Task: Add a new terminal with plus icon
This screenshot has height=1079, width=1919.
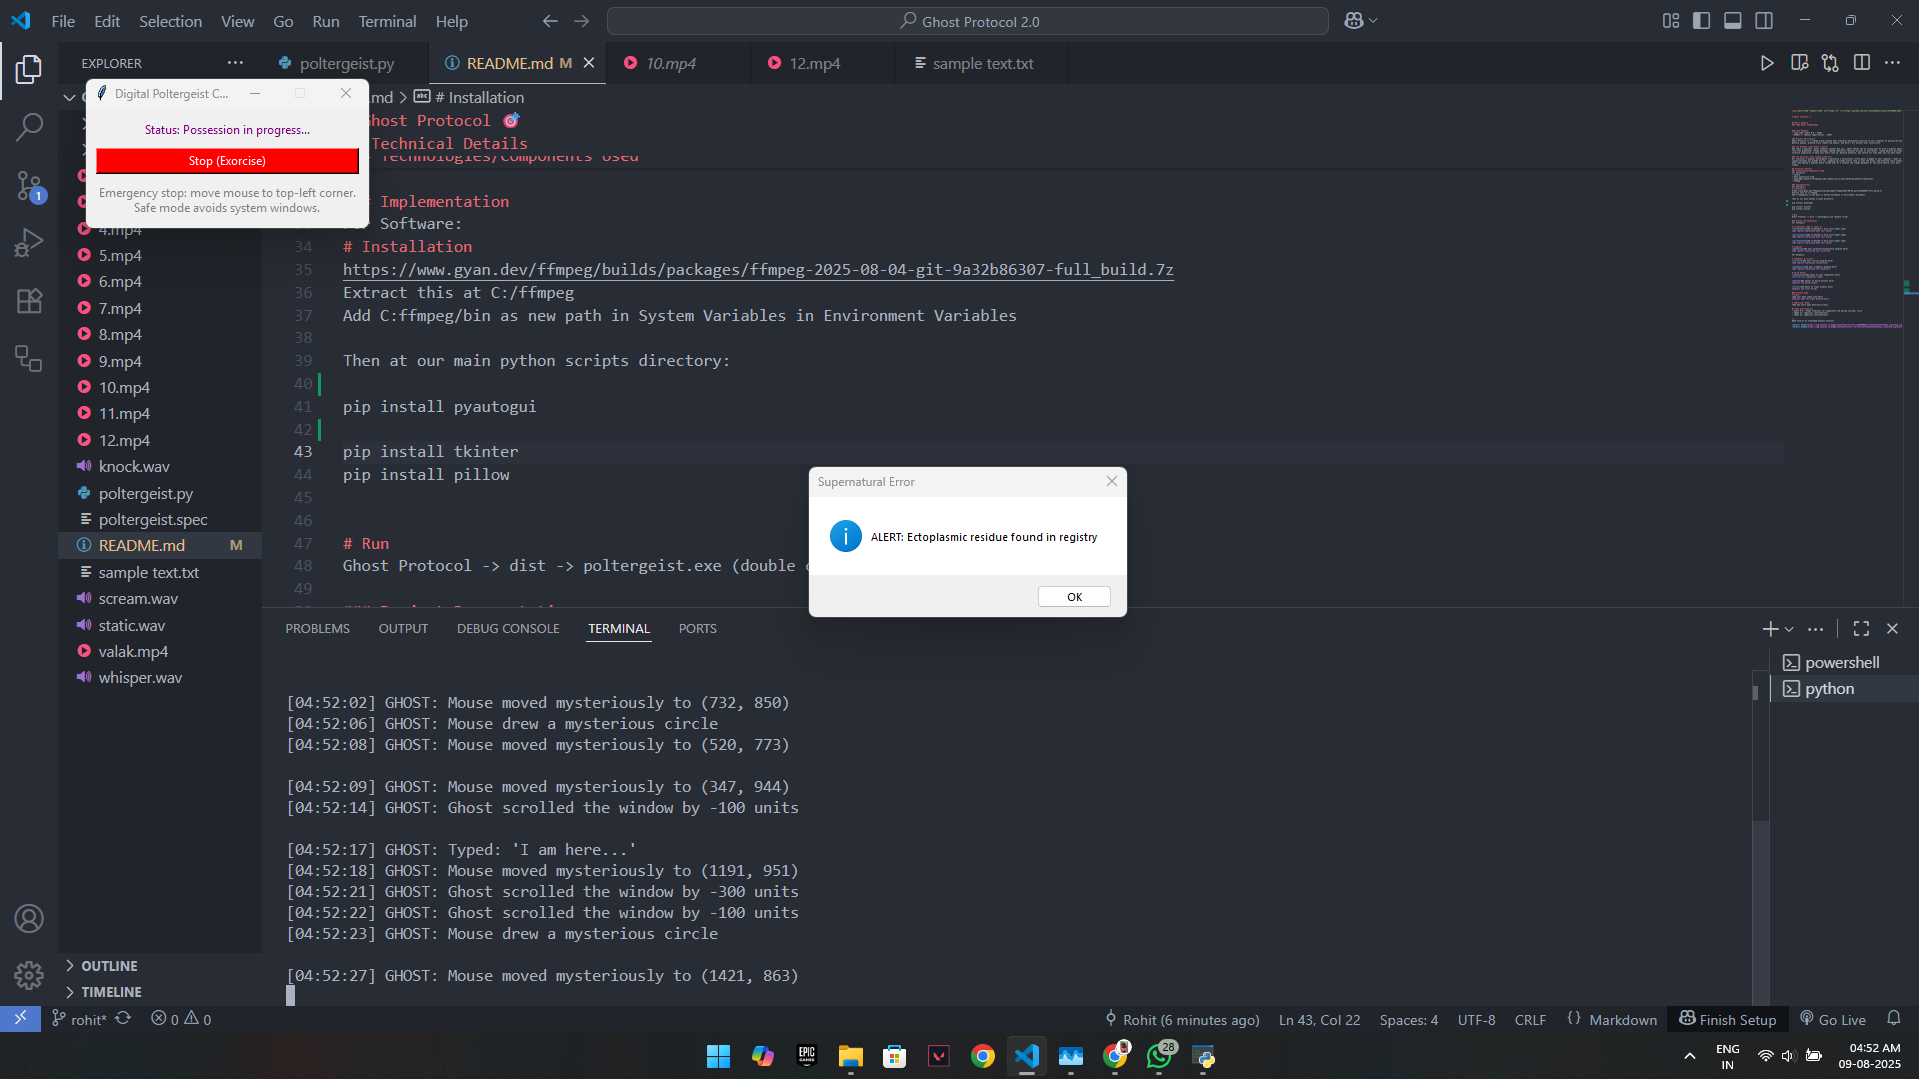Action: [x=1770, y=629]
